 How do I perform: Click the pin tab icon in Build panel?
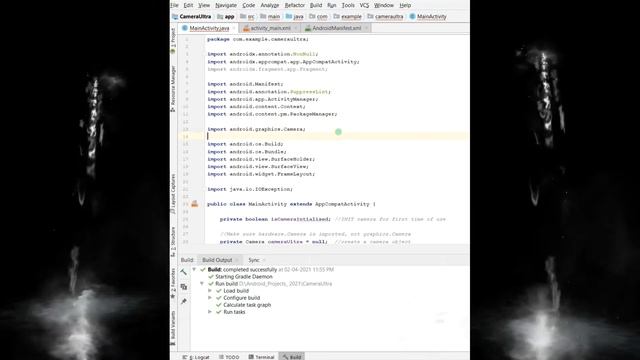[184, 302]
